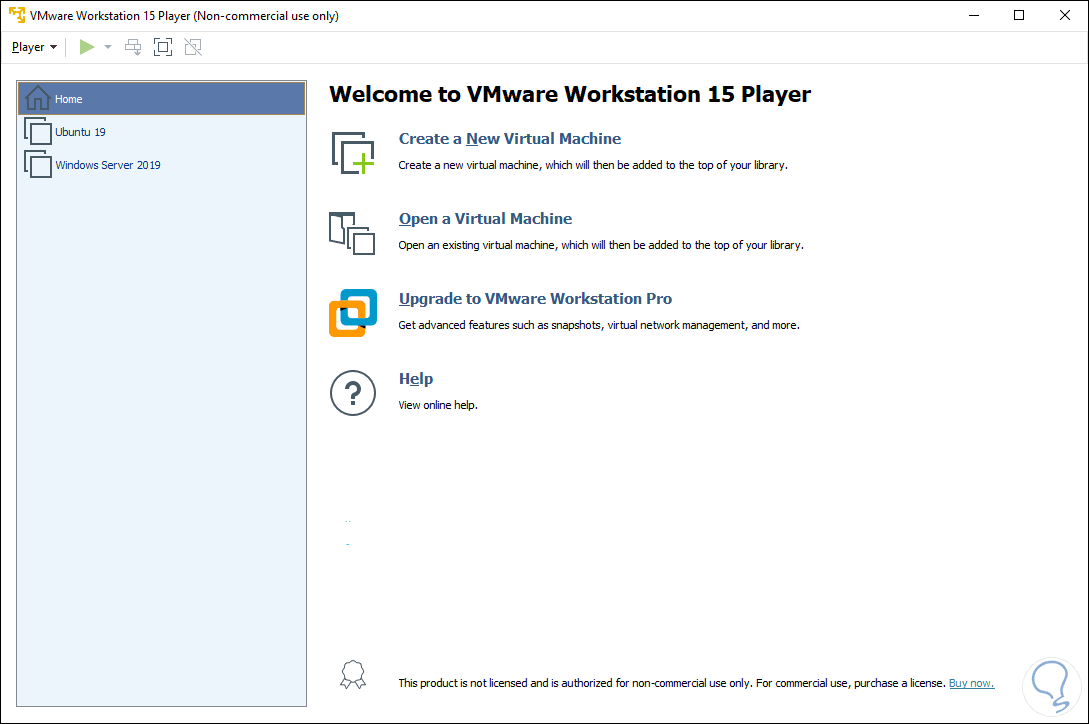Enter full screen mode icon
Screen dimensions: 1089x724
pyautogui.click(x=163, y=47)
